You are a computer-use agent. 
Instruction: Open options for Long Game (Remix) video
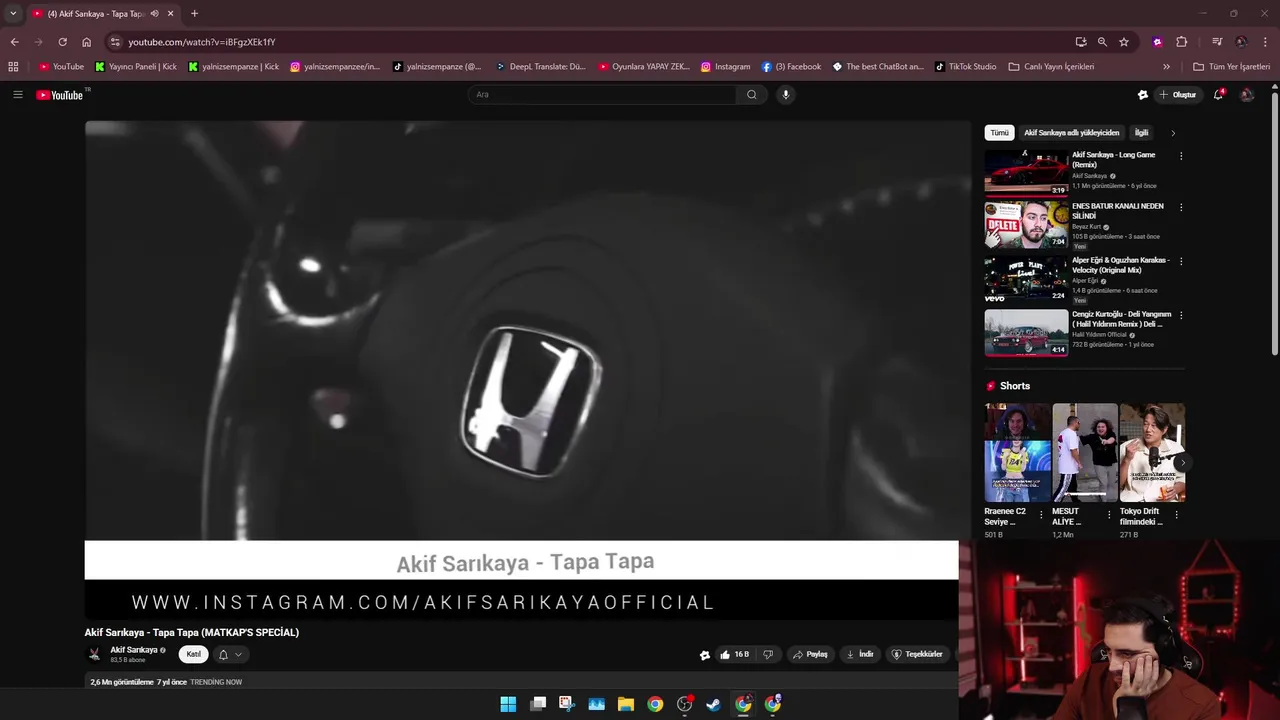point(1181,156)
